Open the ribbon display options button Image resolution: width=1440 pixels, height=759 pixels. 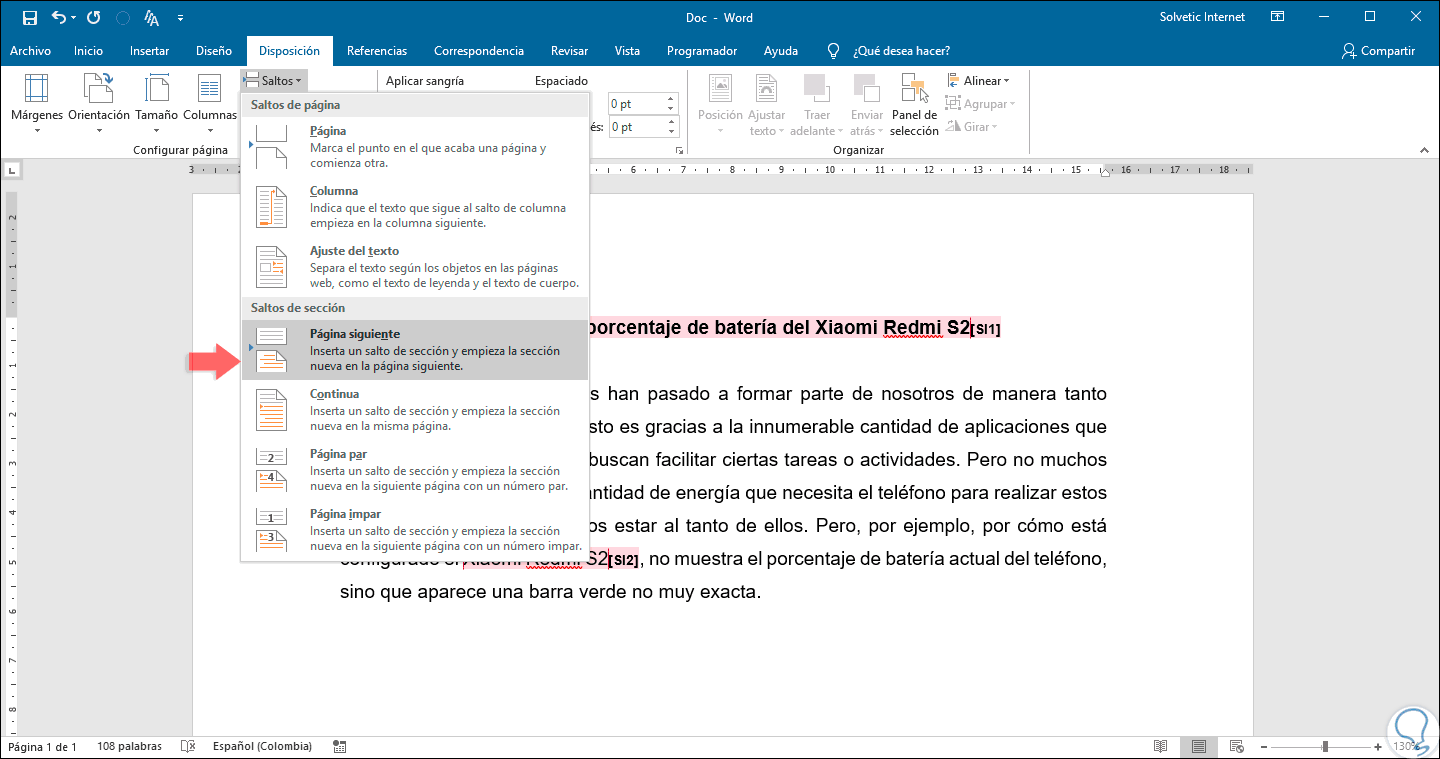(1277, 17)
